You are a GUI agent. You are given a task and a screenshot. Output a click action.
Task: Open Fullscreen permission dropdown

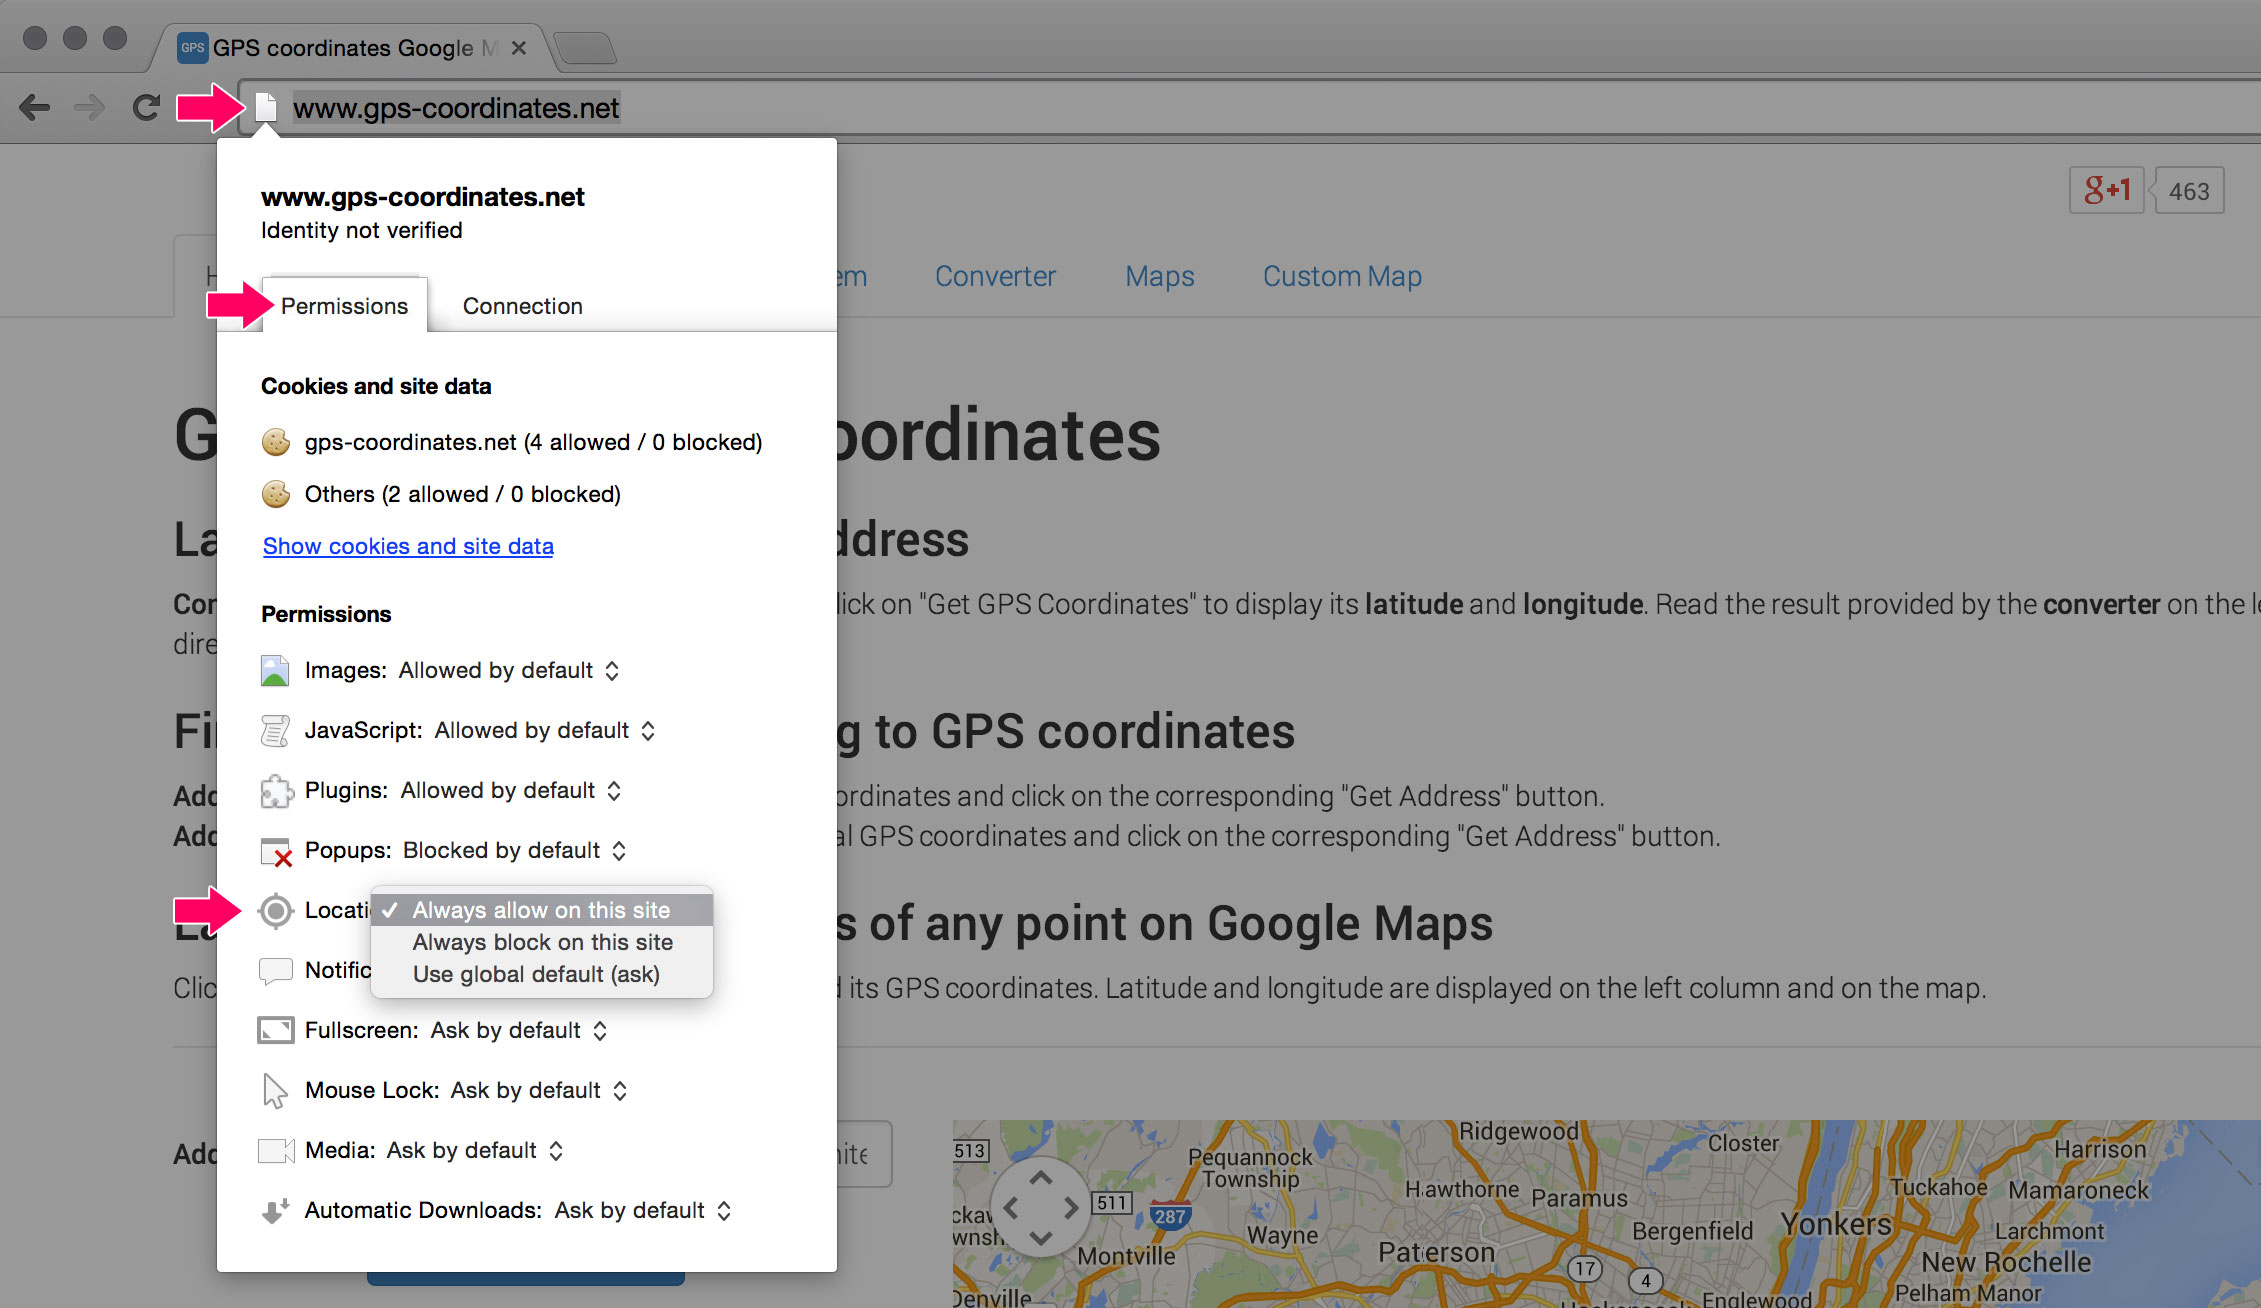(x=519, y=1030)
